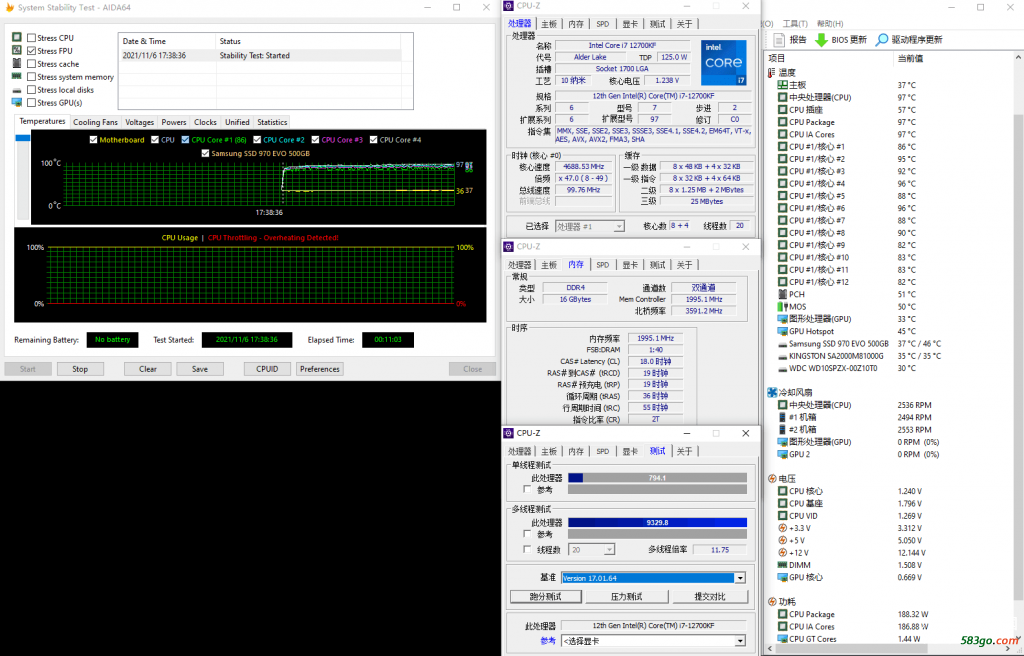Open the 工具(T) menu in AIDA64
Image resolution: width=1024 pixels, height=656 pixels.
tap(795, 24)
